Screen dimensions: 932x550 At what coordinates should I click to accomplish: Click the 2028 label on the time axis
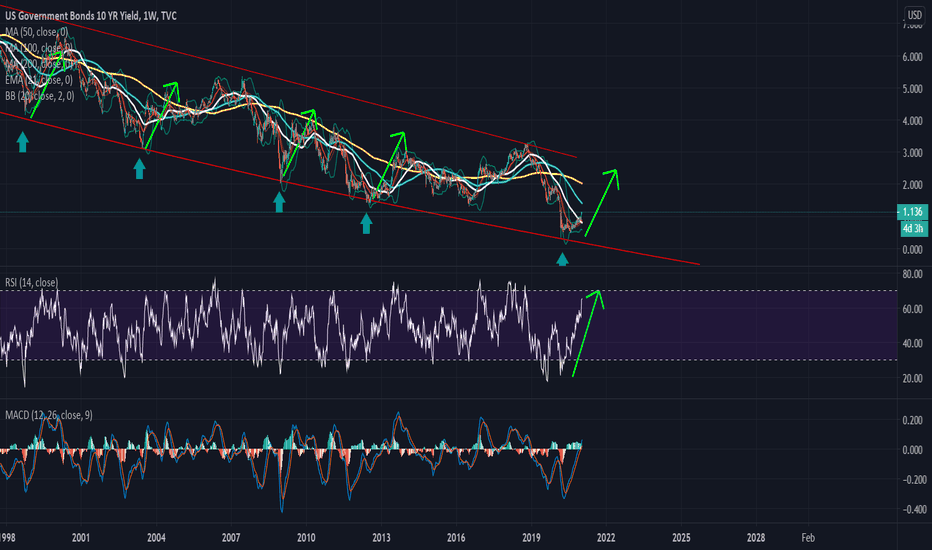[x=756, y=538]
